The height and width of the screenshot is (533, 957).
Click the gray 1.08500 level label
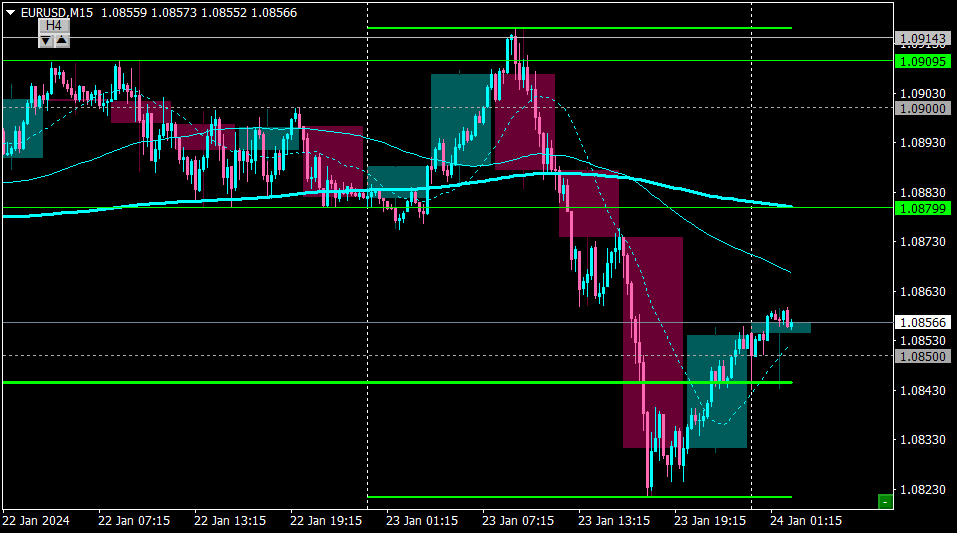[x=923, y=357]
